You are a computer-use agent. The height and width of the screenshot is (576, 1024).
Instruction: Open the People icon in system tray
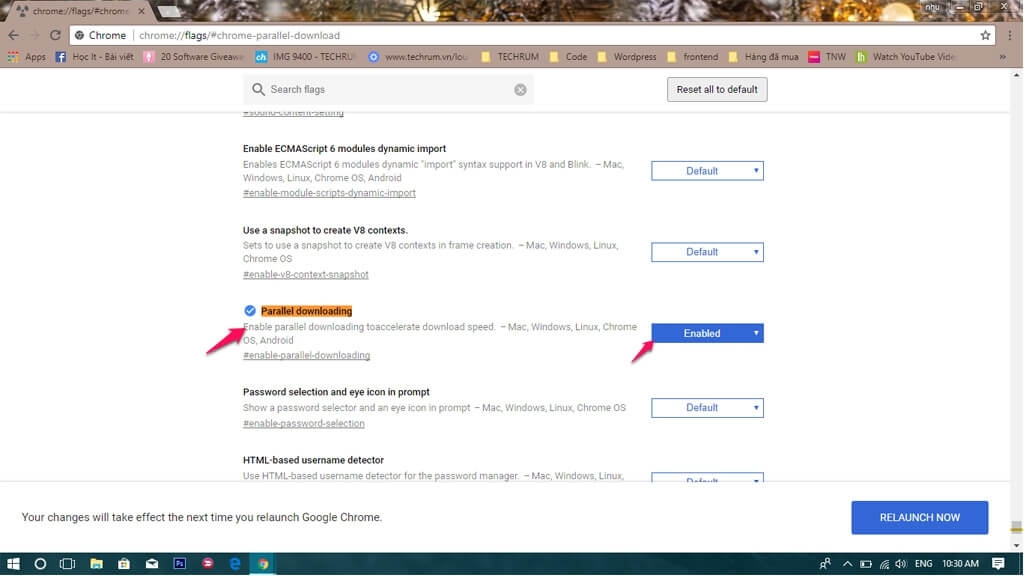pyautogui.click(x=825, y=564)
